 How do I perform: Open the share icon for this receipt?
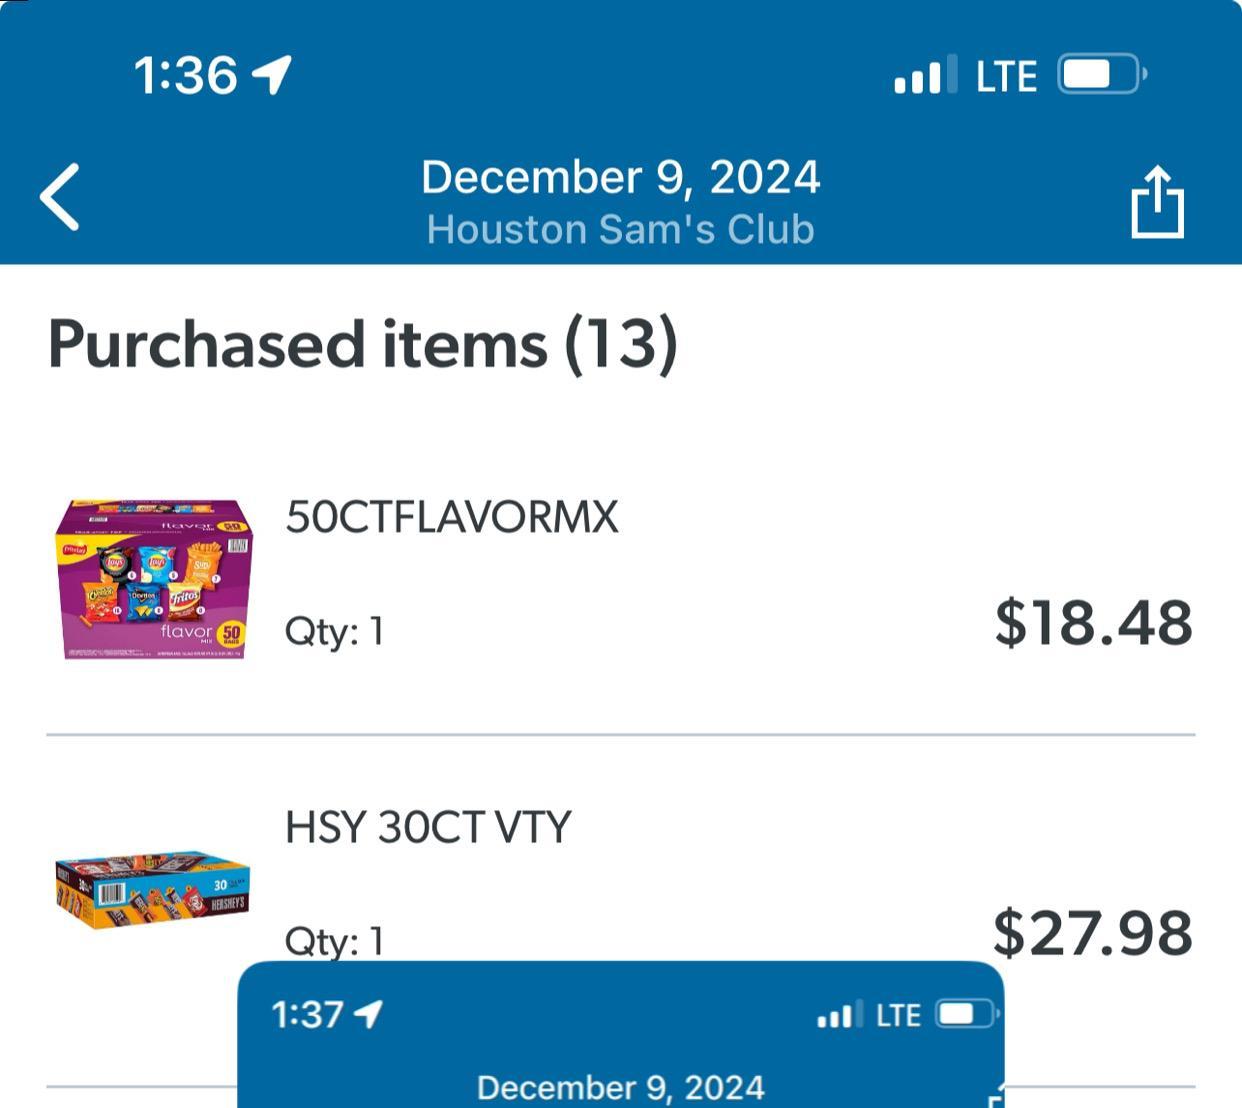point(1157,202)
